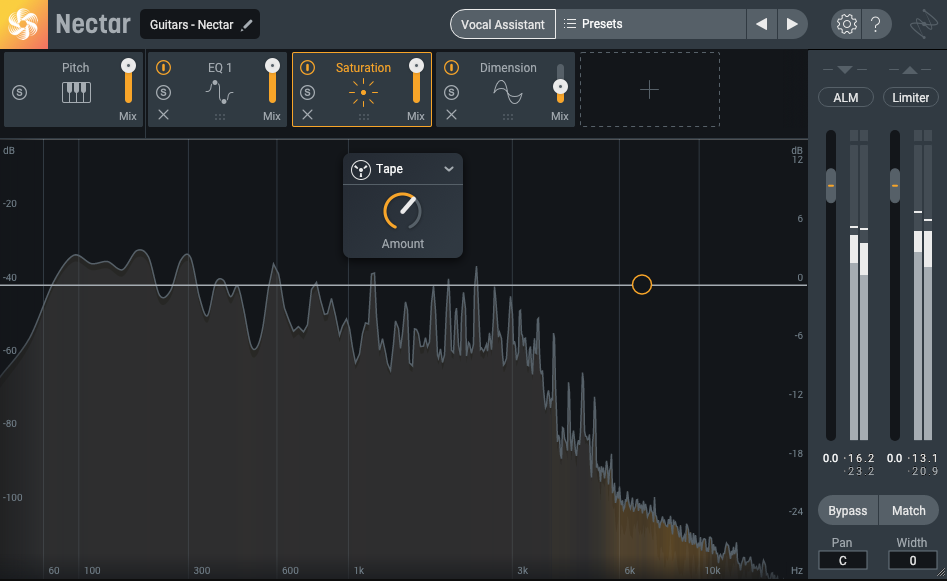Image resolution: width=947 pixels, height=581 pixels.
Task: Toggle EQ 1 module power
Action: pos(163,68)
